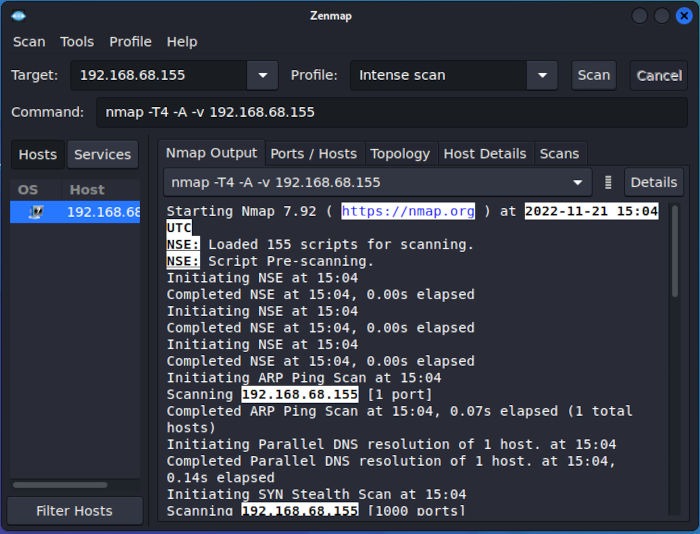
Task: Switch to the Topology tab
Action: (x=400, y=154)
